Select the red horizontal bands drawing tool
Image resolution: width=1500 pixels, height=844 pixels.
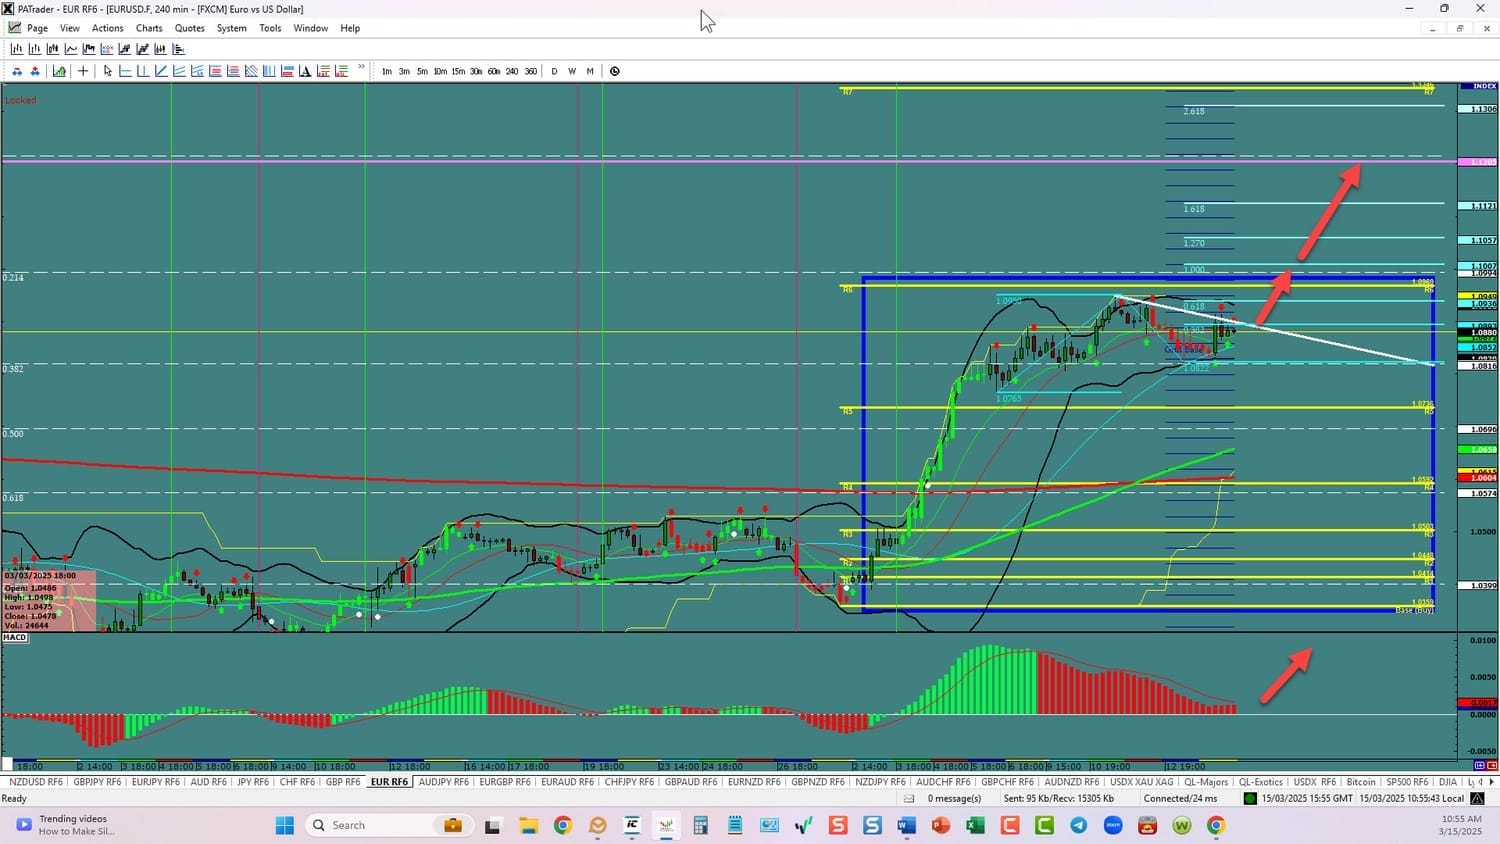[215, 71]
